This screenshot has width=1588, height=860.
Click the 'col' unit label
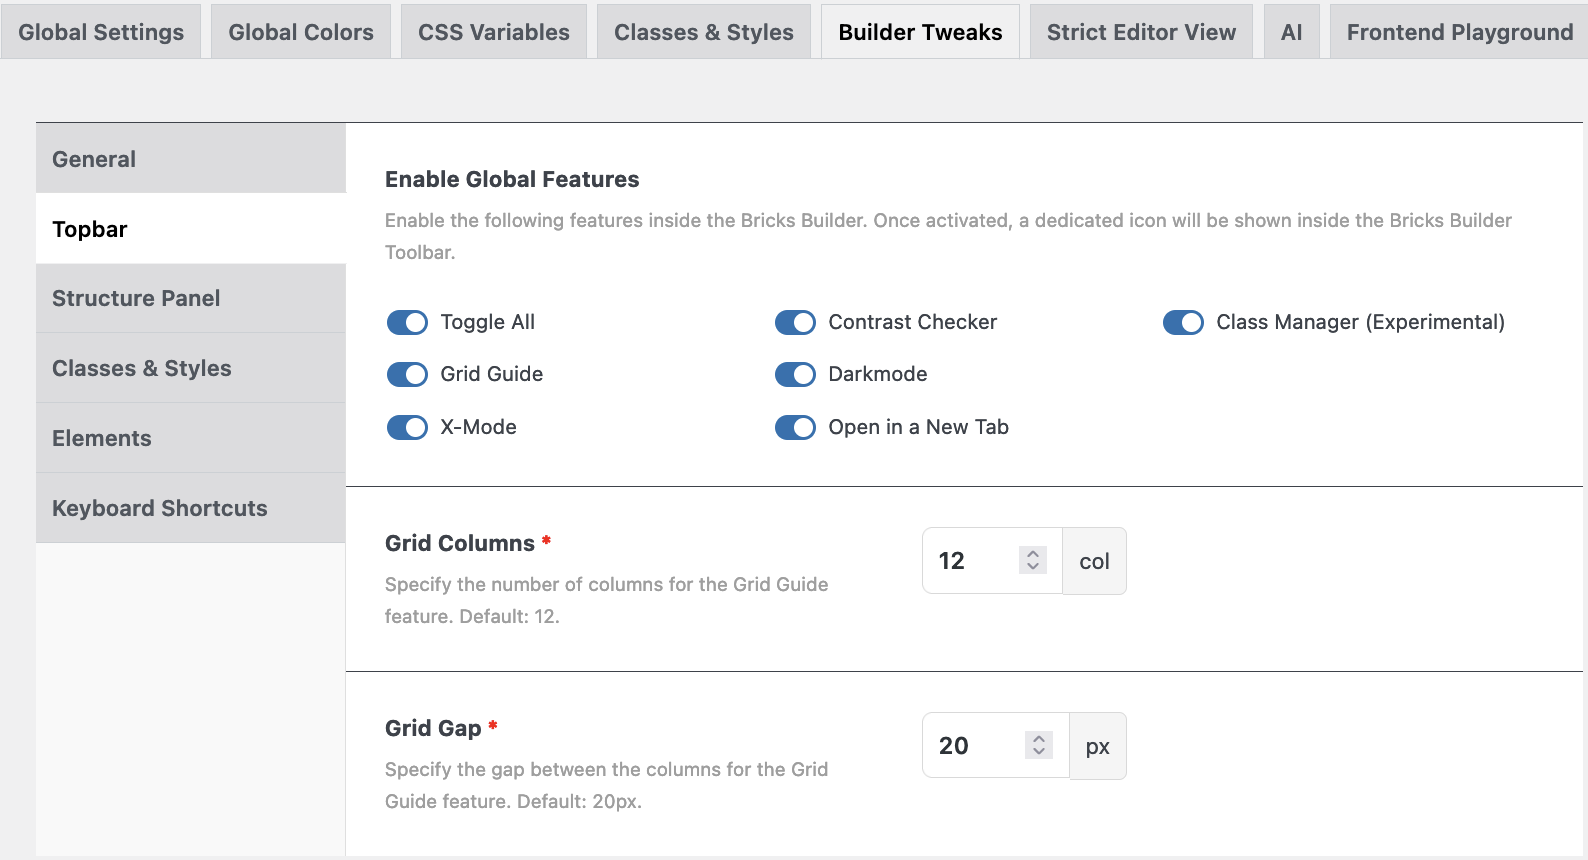[x=1094, y=561]
